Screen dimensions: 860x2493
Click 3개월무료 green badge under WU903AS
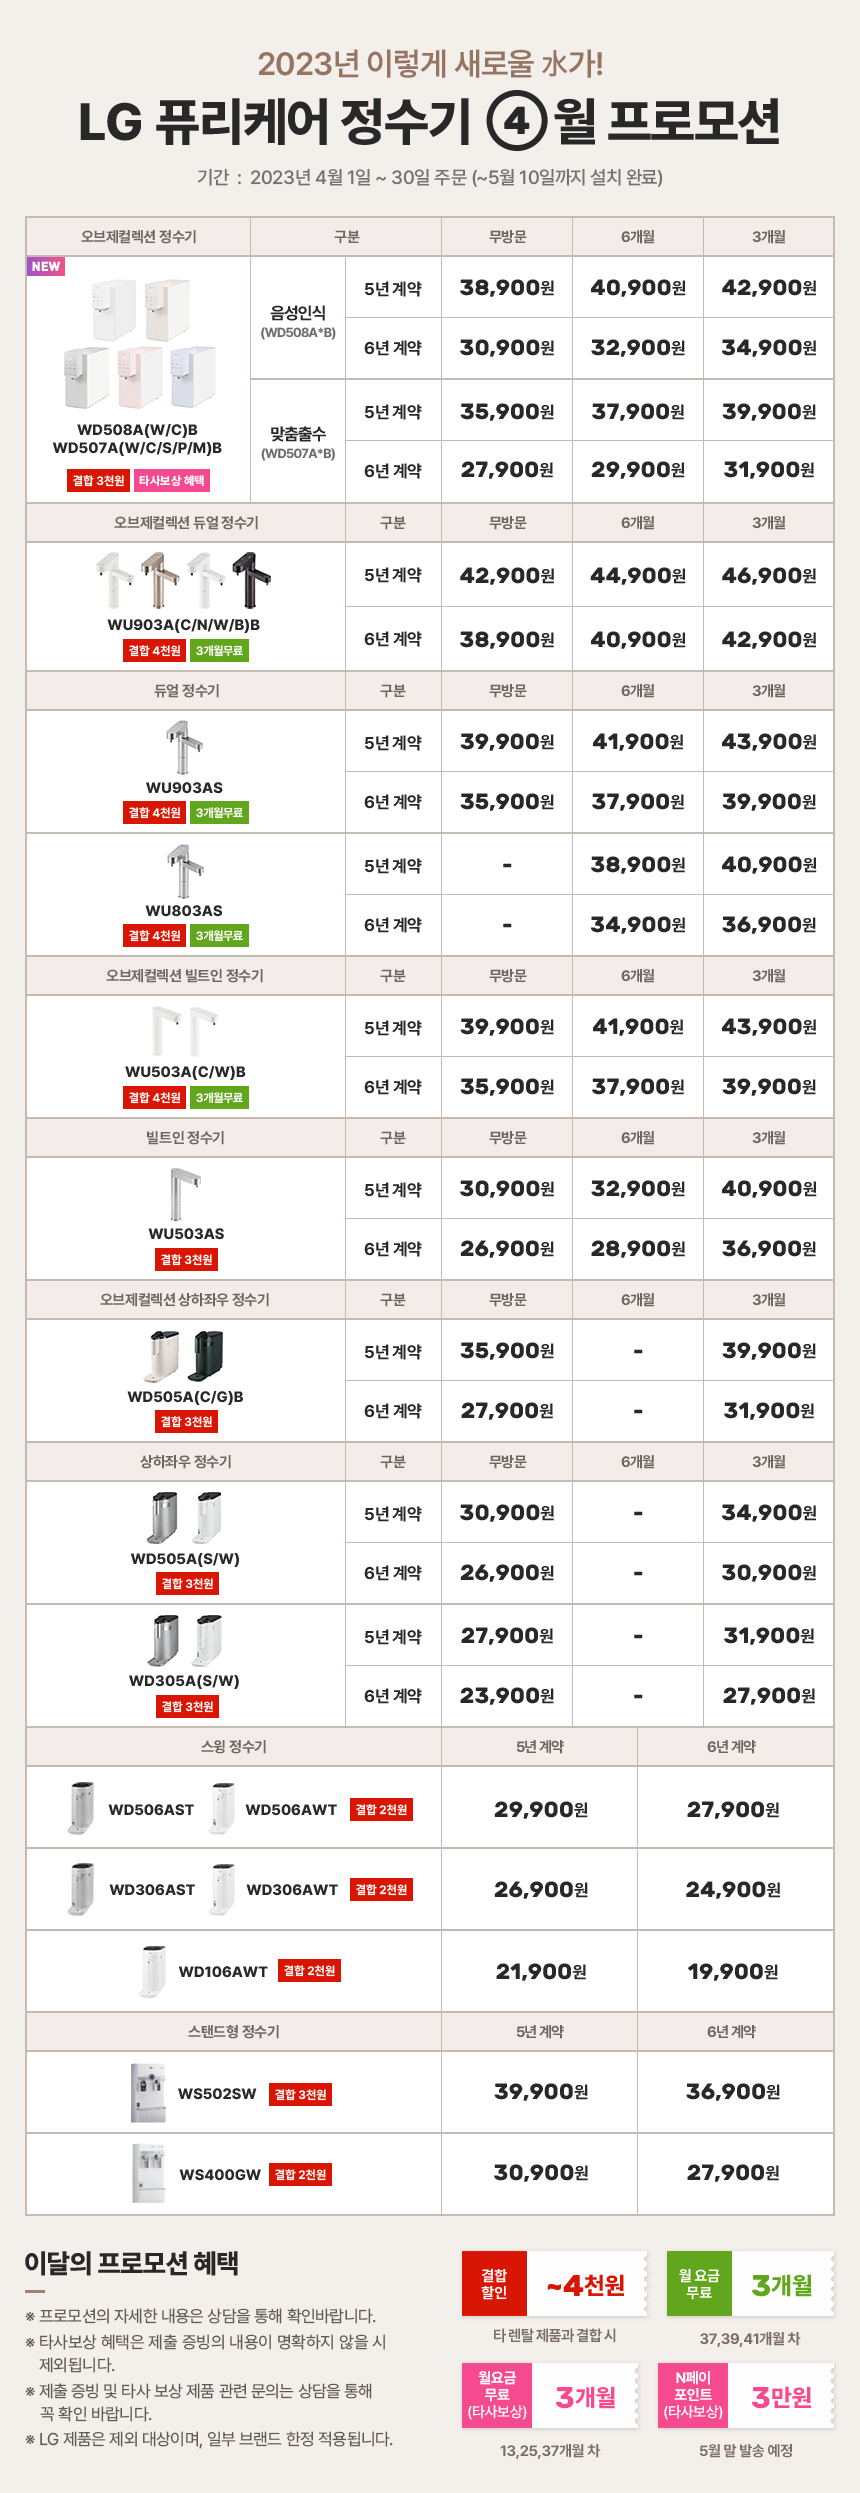tap(219, 813)
